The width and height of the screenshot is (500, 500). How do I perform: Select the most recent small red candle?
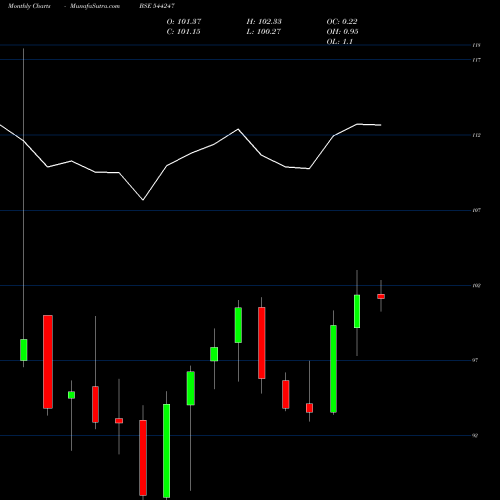click(381, 296)
